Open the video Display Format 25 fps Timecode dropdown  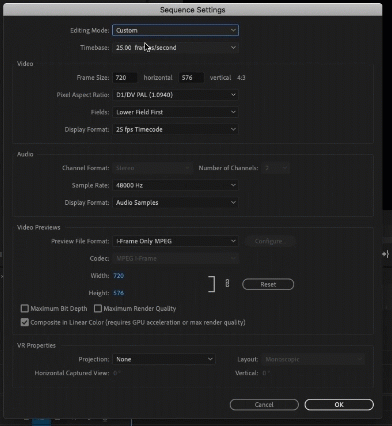(175, 129)
